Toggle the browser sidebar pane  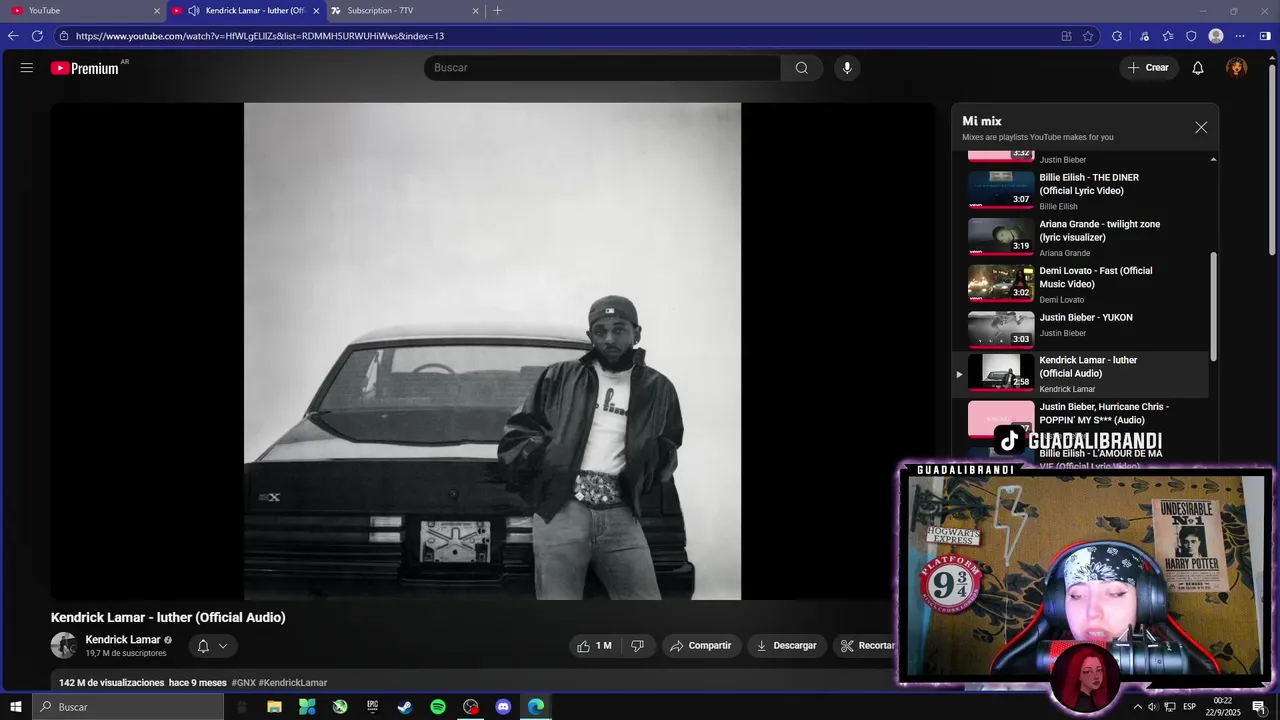pos(1265,36)
